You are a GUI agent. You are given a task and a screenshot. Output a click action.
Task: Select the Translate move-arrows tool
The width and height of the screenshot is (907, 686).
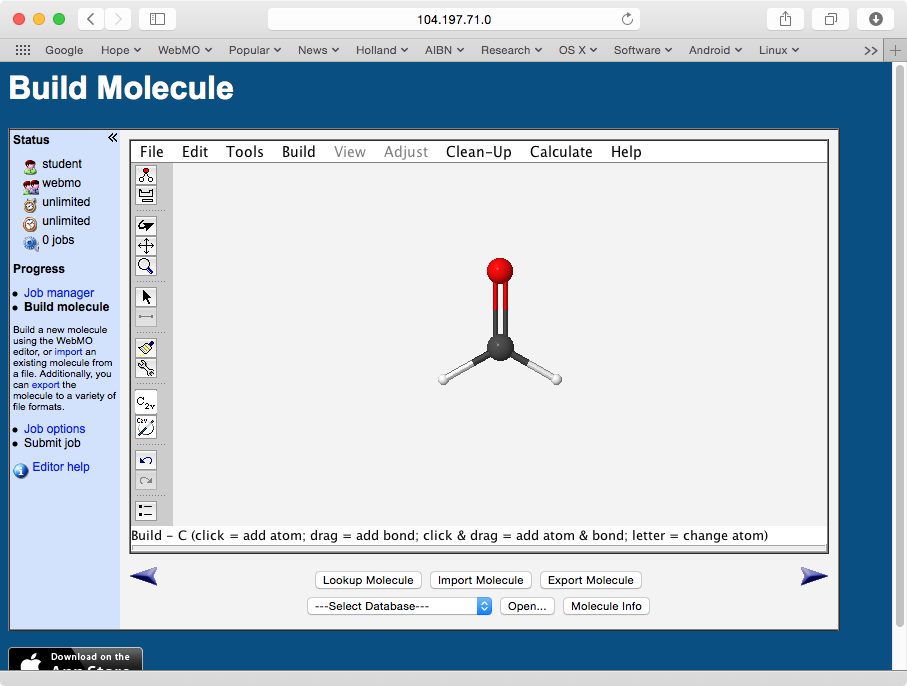tap(146, 246)
